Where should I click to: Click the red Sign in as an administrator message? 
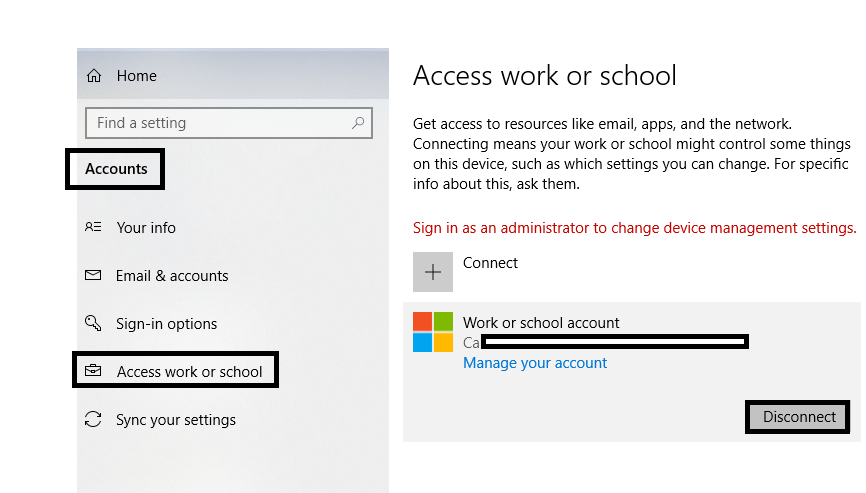pos(635,227)
